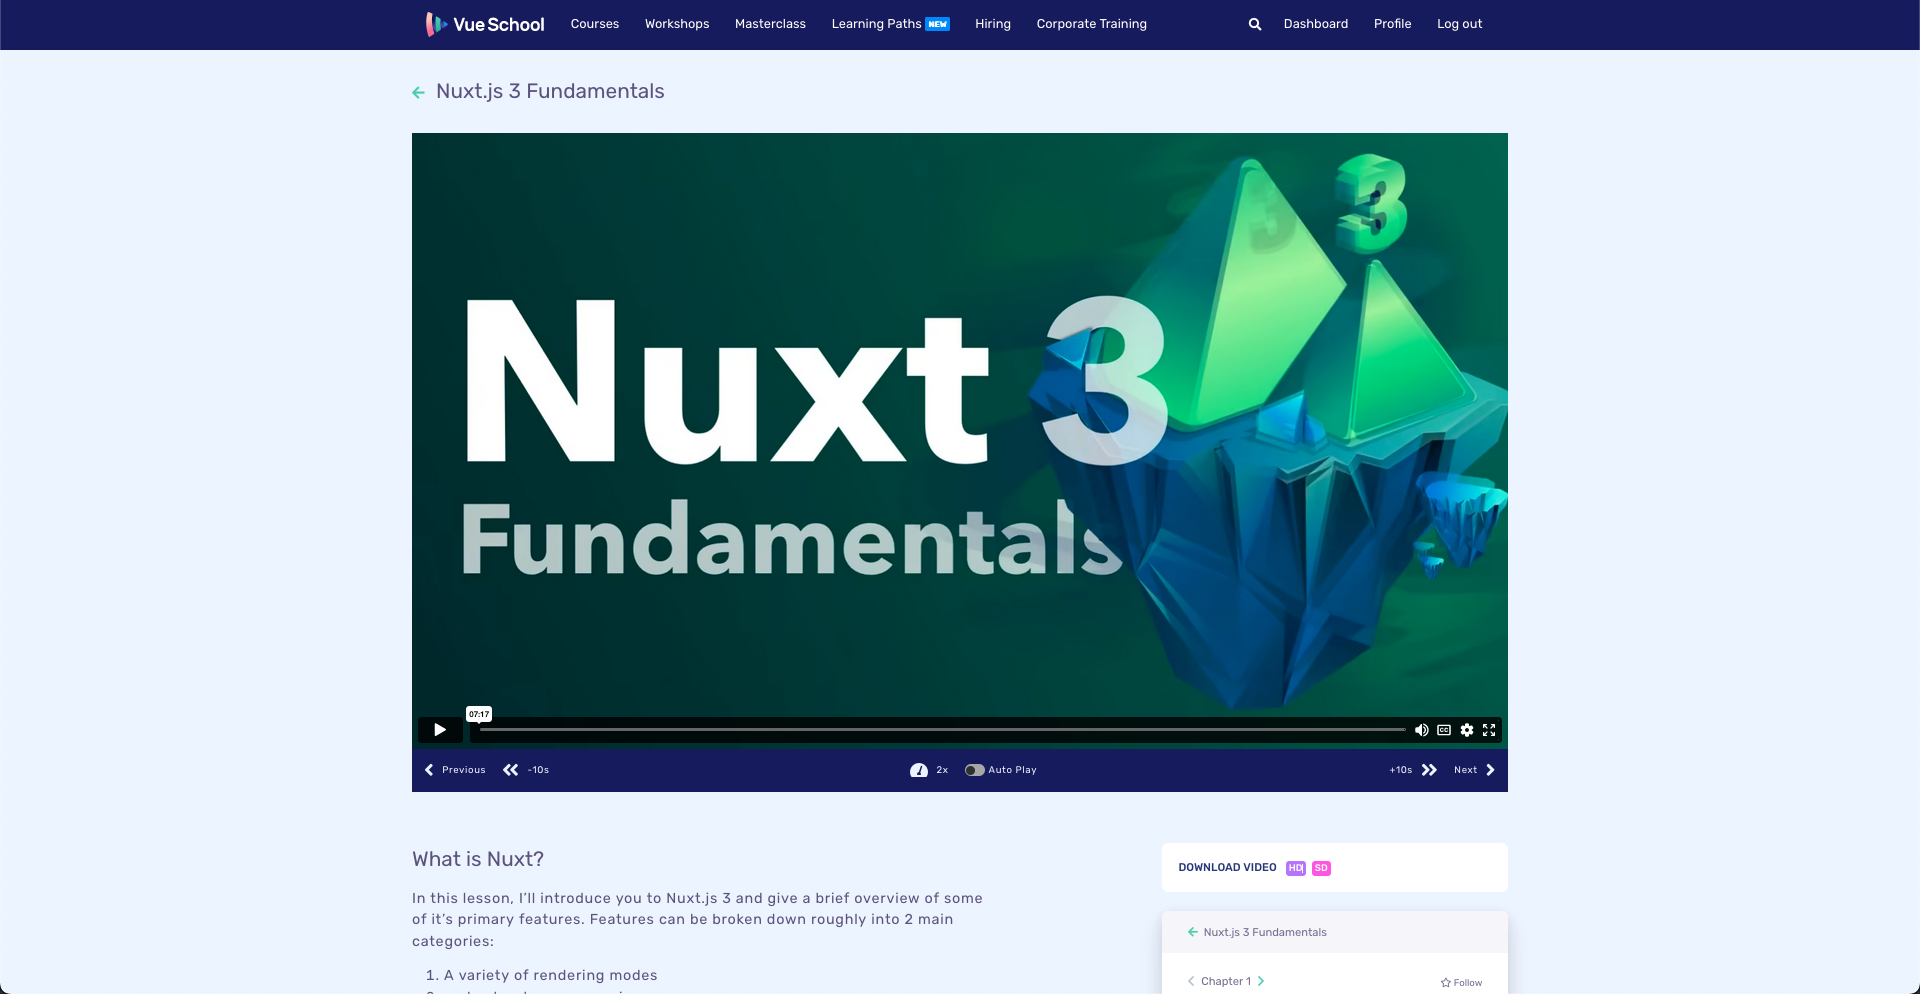Download the SD video

1321,868
